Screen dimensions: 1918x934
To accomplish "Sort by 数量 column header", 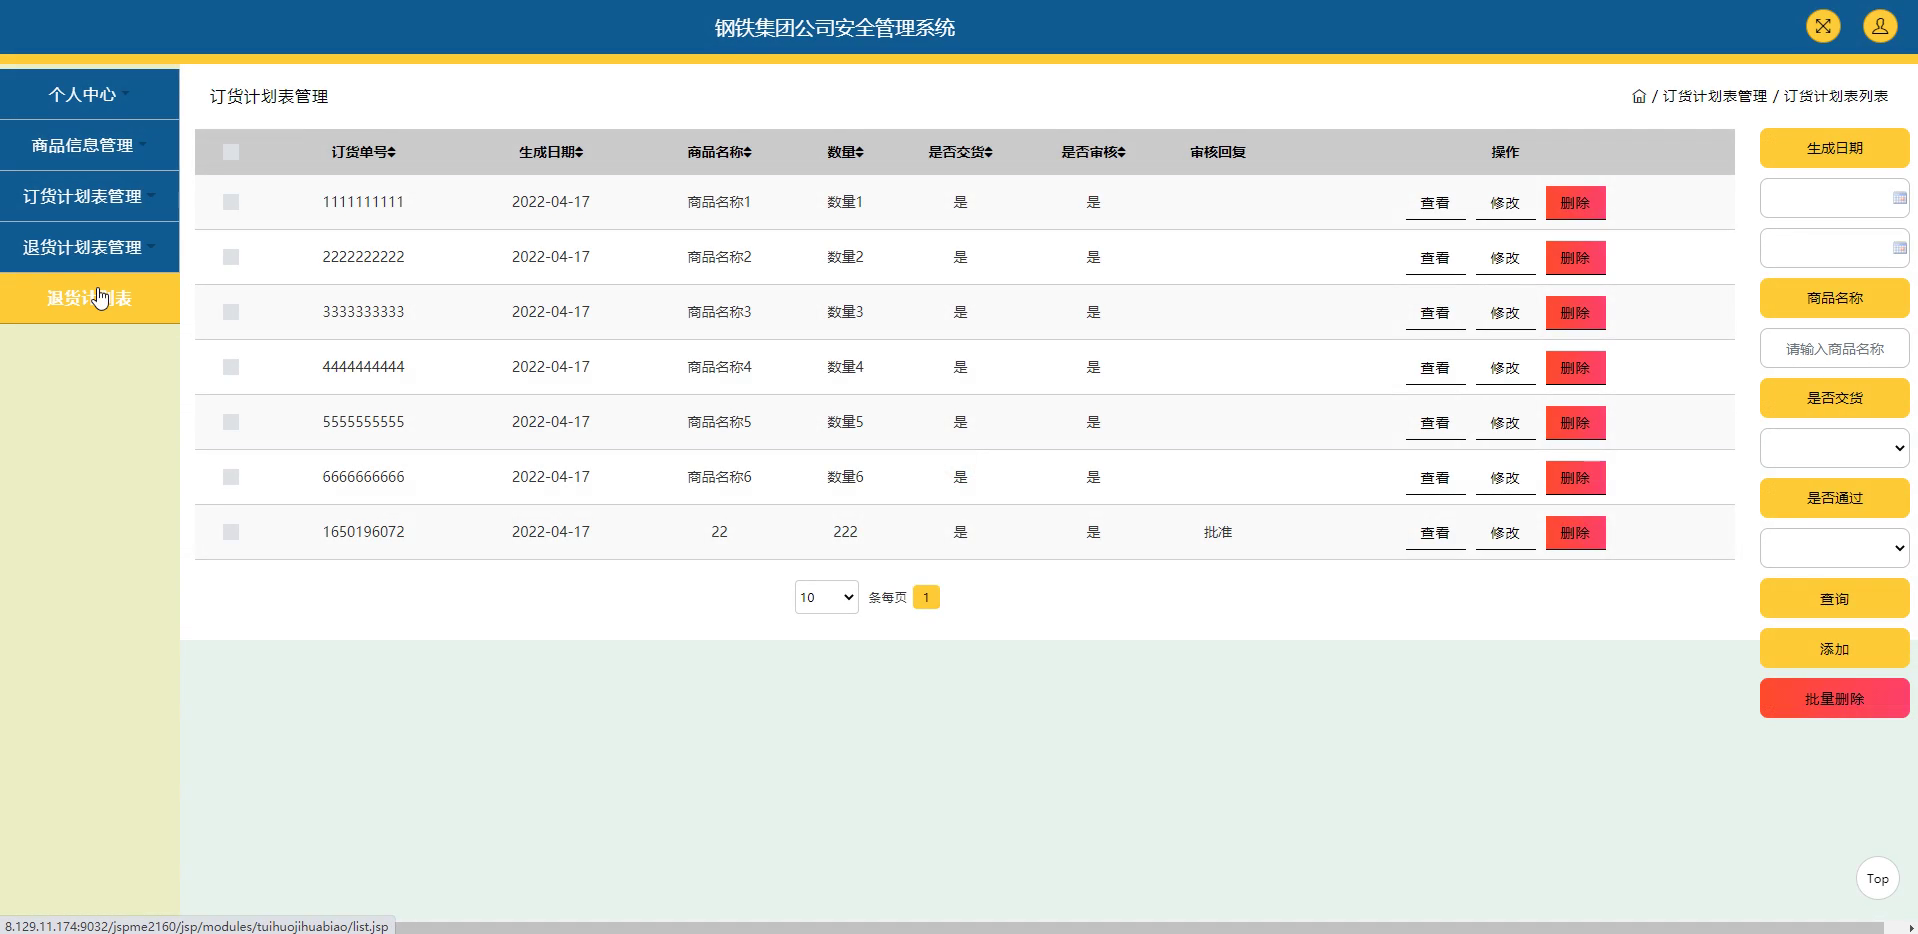I will 845,152.
